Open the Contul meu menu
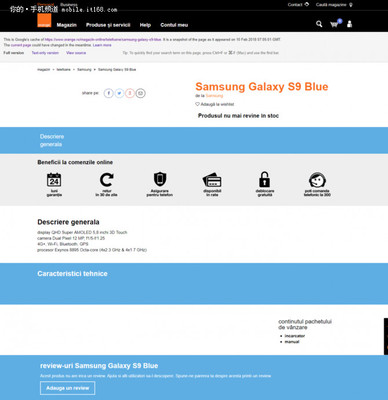The height and width of the screenshot is (400, 388). tap(174, 25)
